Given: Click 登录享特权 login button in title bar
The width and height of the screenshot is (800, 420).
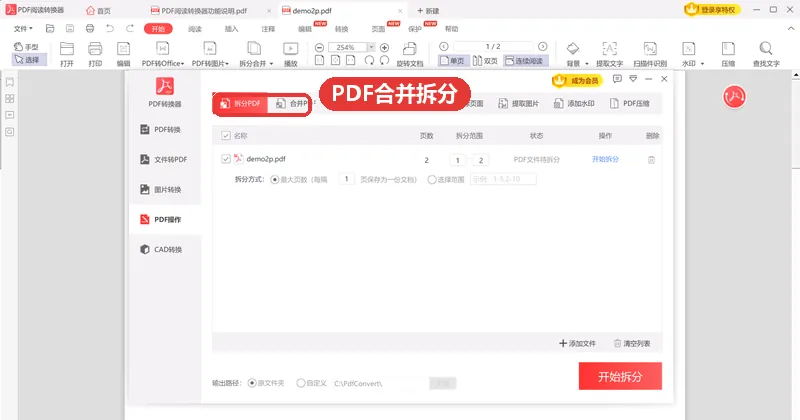Looking at the screenshot, I should (712, 10).
